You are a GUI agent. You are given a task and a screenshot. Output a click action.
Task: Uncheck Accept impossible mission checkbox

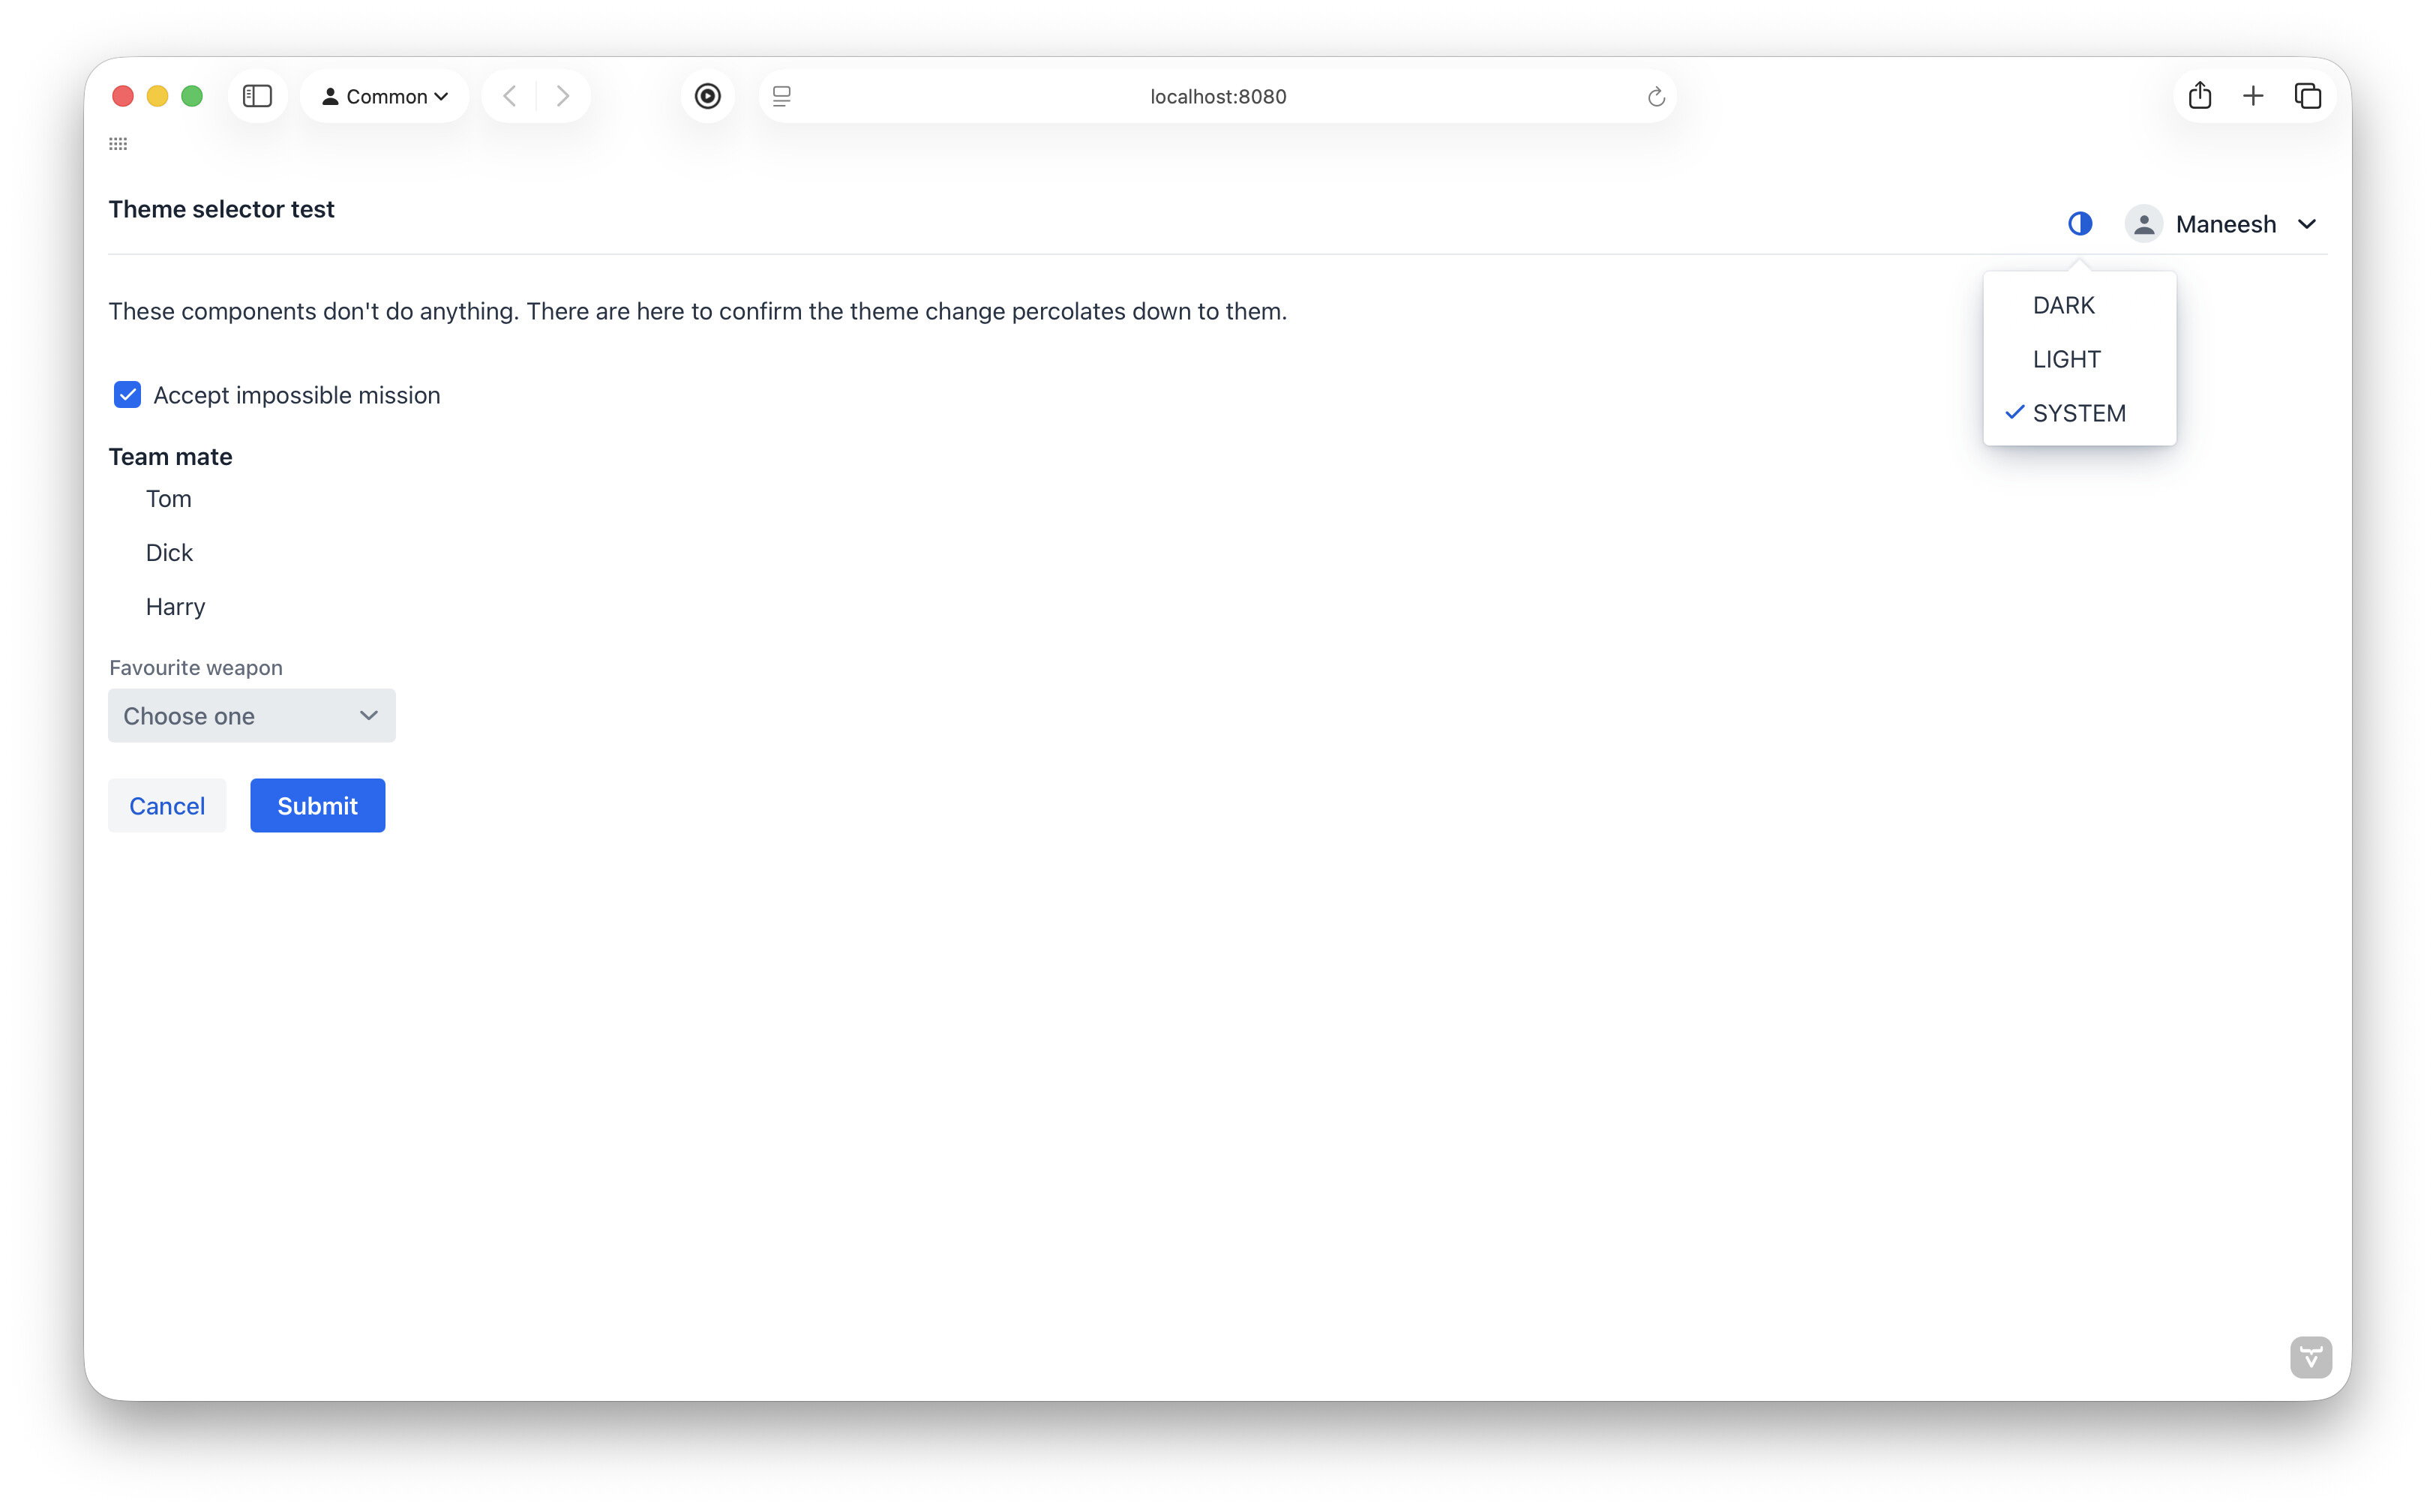(x=127, y=395)
